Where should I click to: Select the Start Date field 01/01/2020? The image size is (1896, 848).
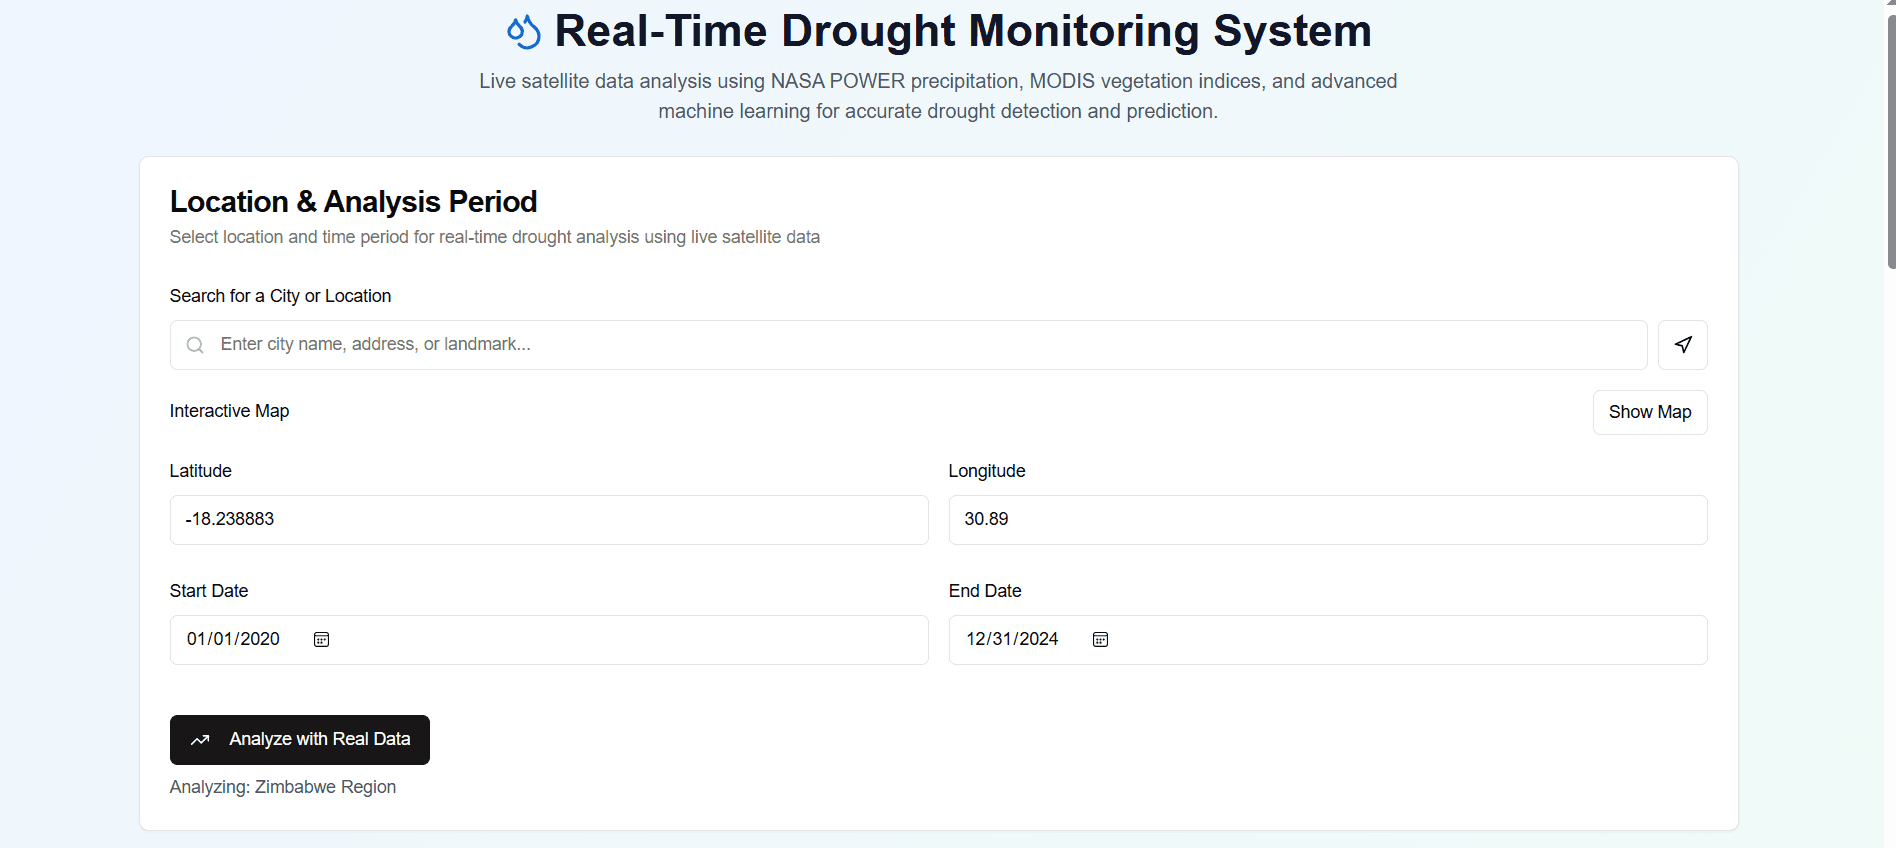[549, 640]
